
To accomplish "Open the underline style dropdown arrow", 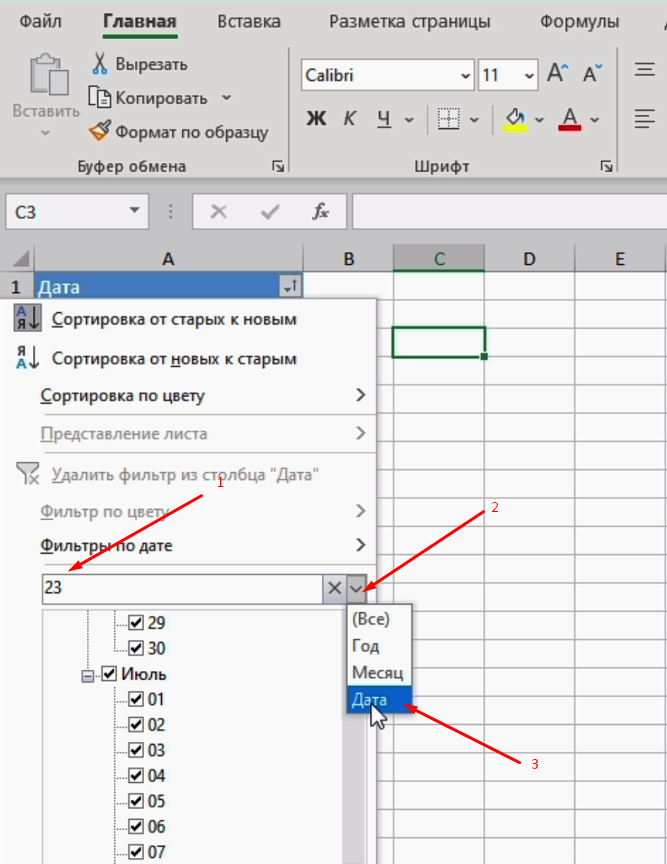I will (409, 120).
